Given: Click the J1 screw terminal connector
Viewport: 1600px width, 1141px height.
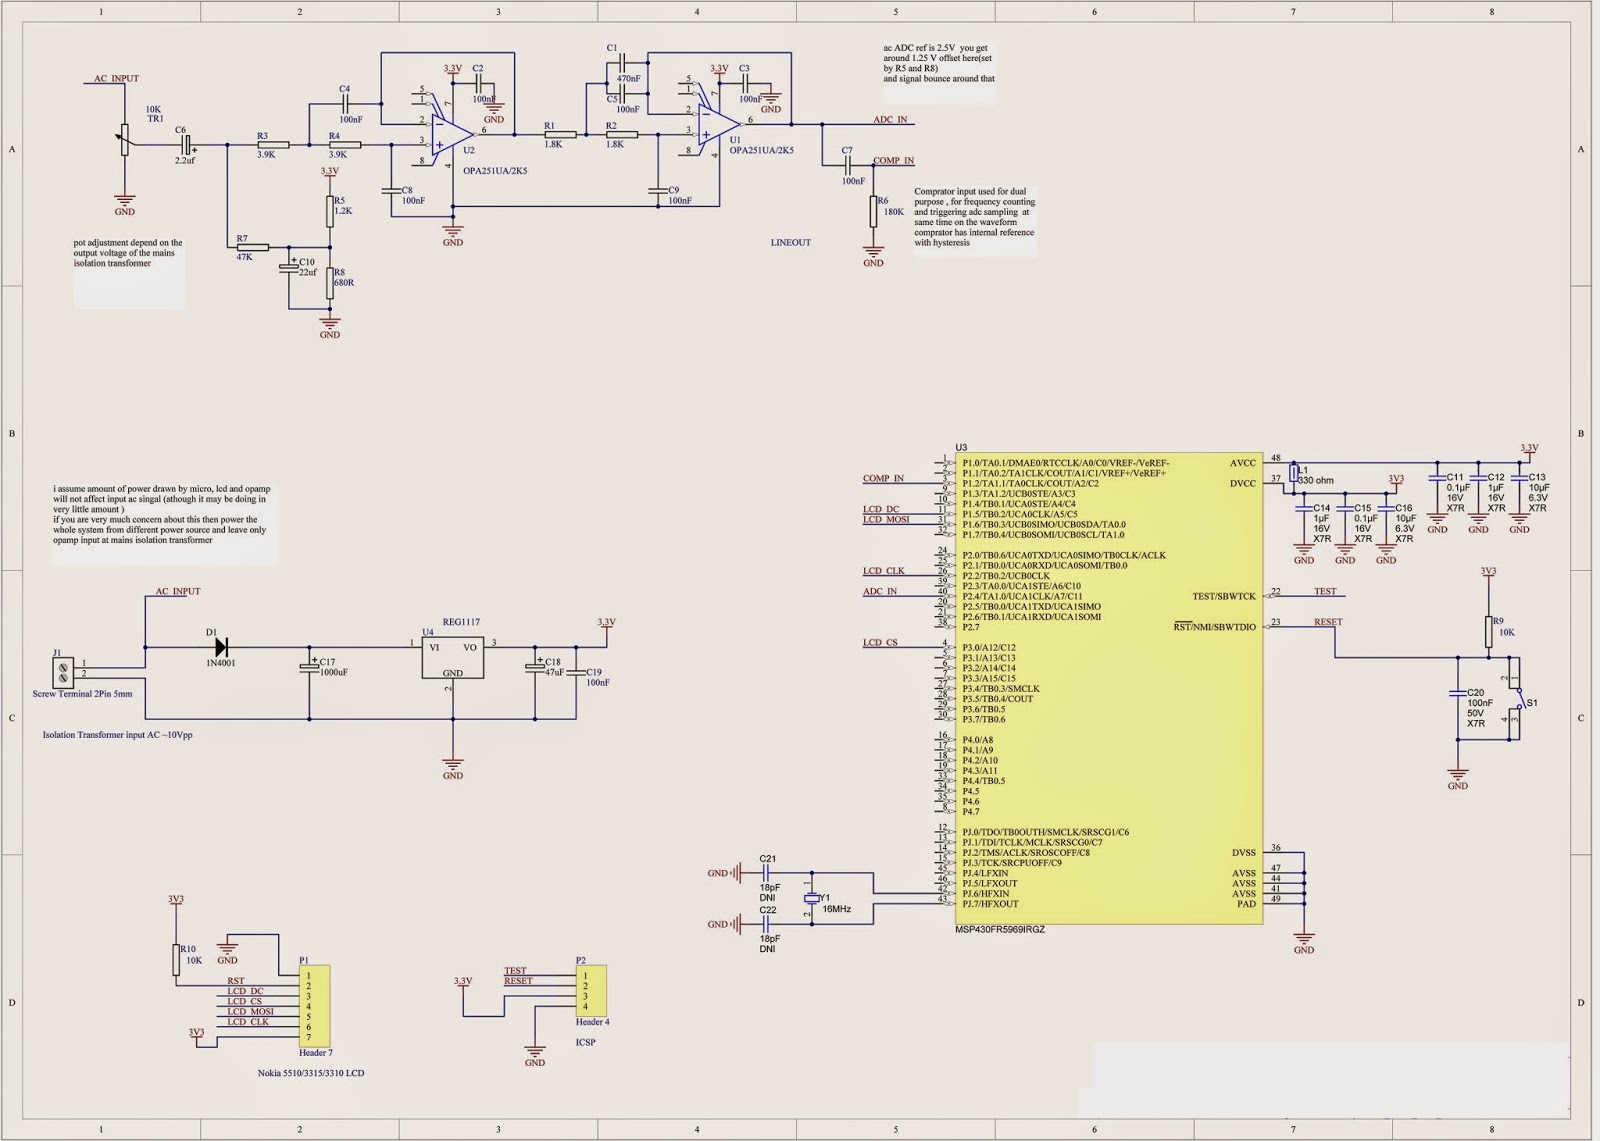Looking at the screenshot, I should [64, 668].
